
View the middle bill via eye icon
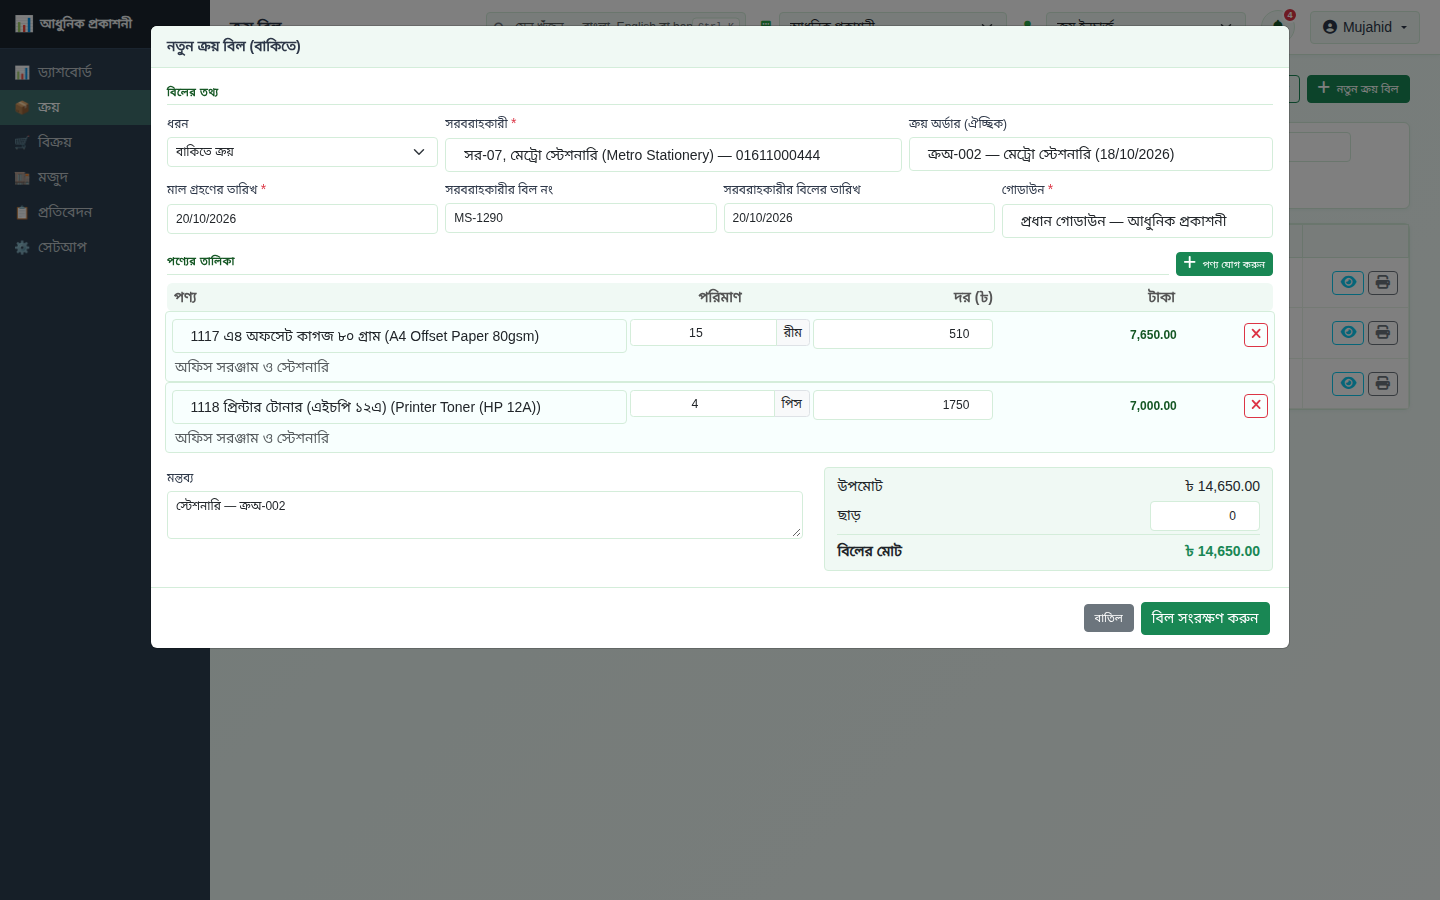point(1348,333)
